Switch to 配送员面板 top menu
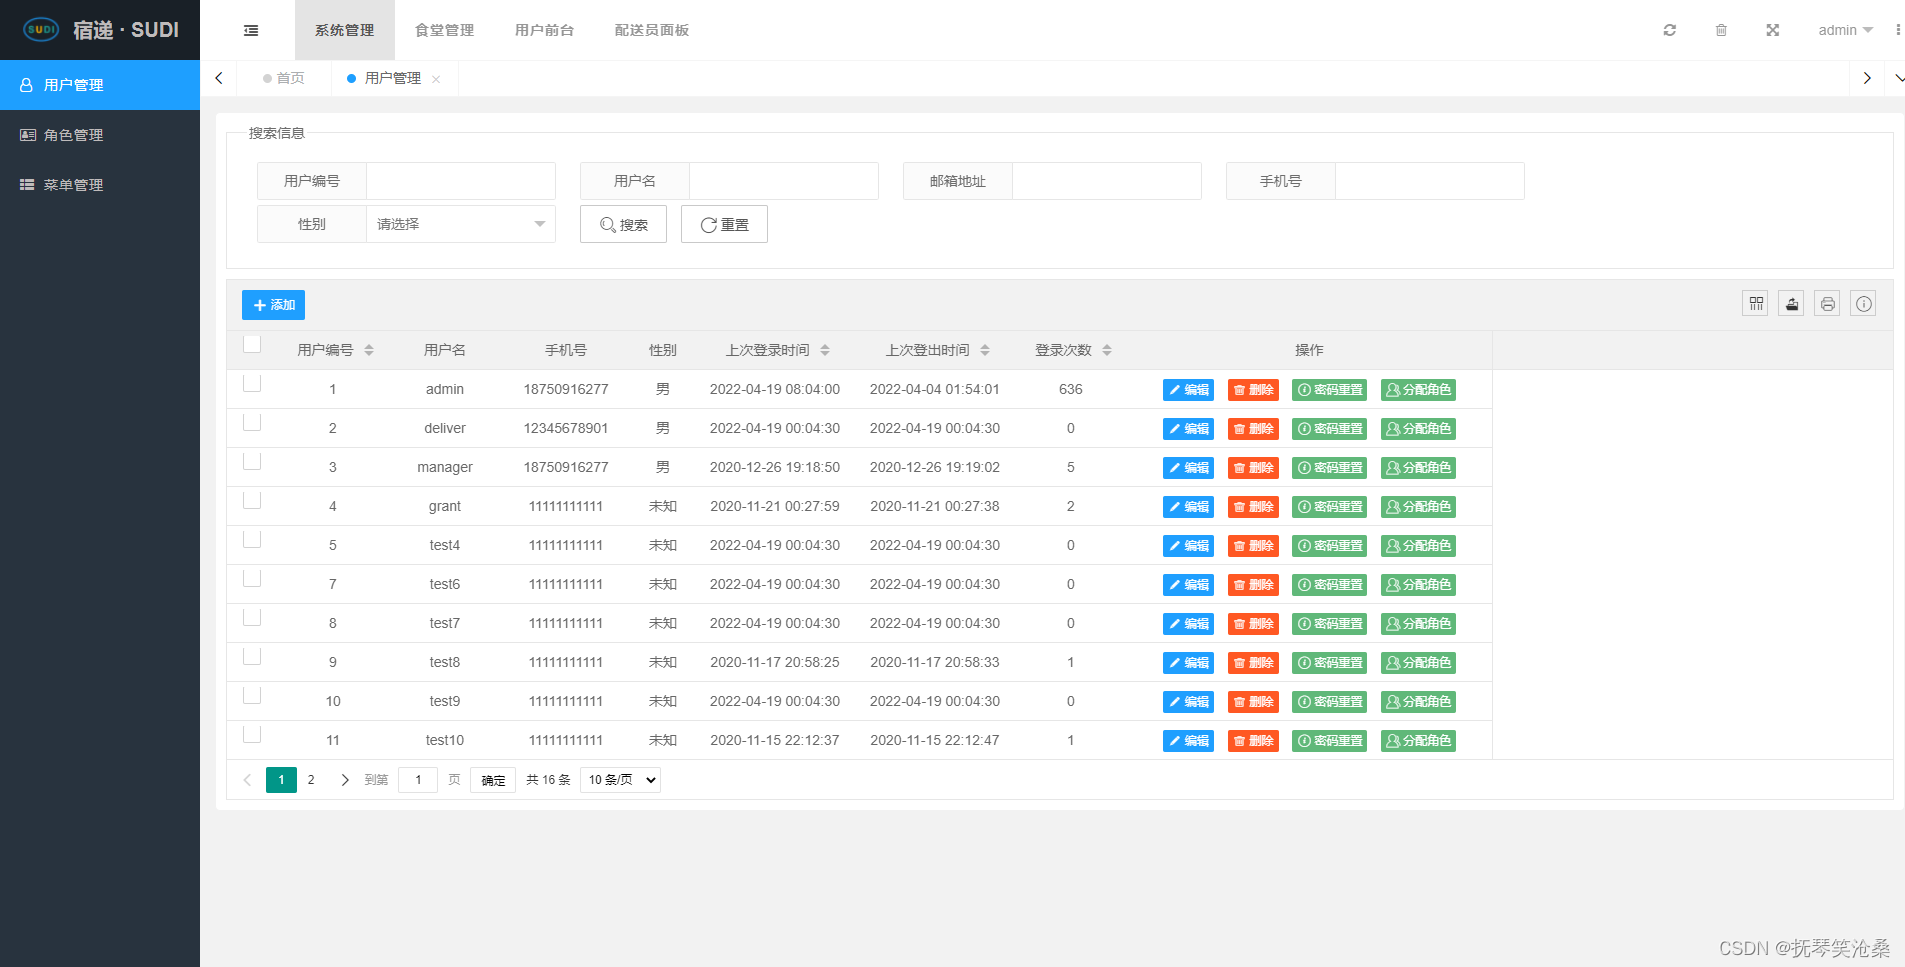Viewport: 1905px width, 967px height. [x=652, y=30]
